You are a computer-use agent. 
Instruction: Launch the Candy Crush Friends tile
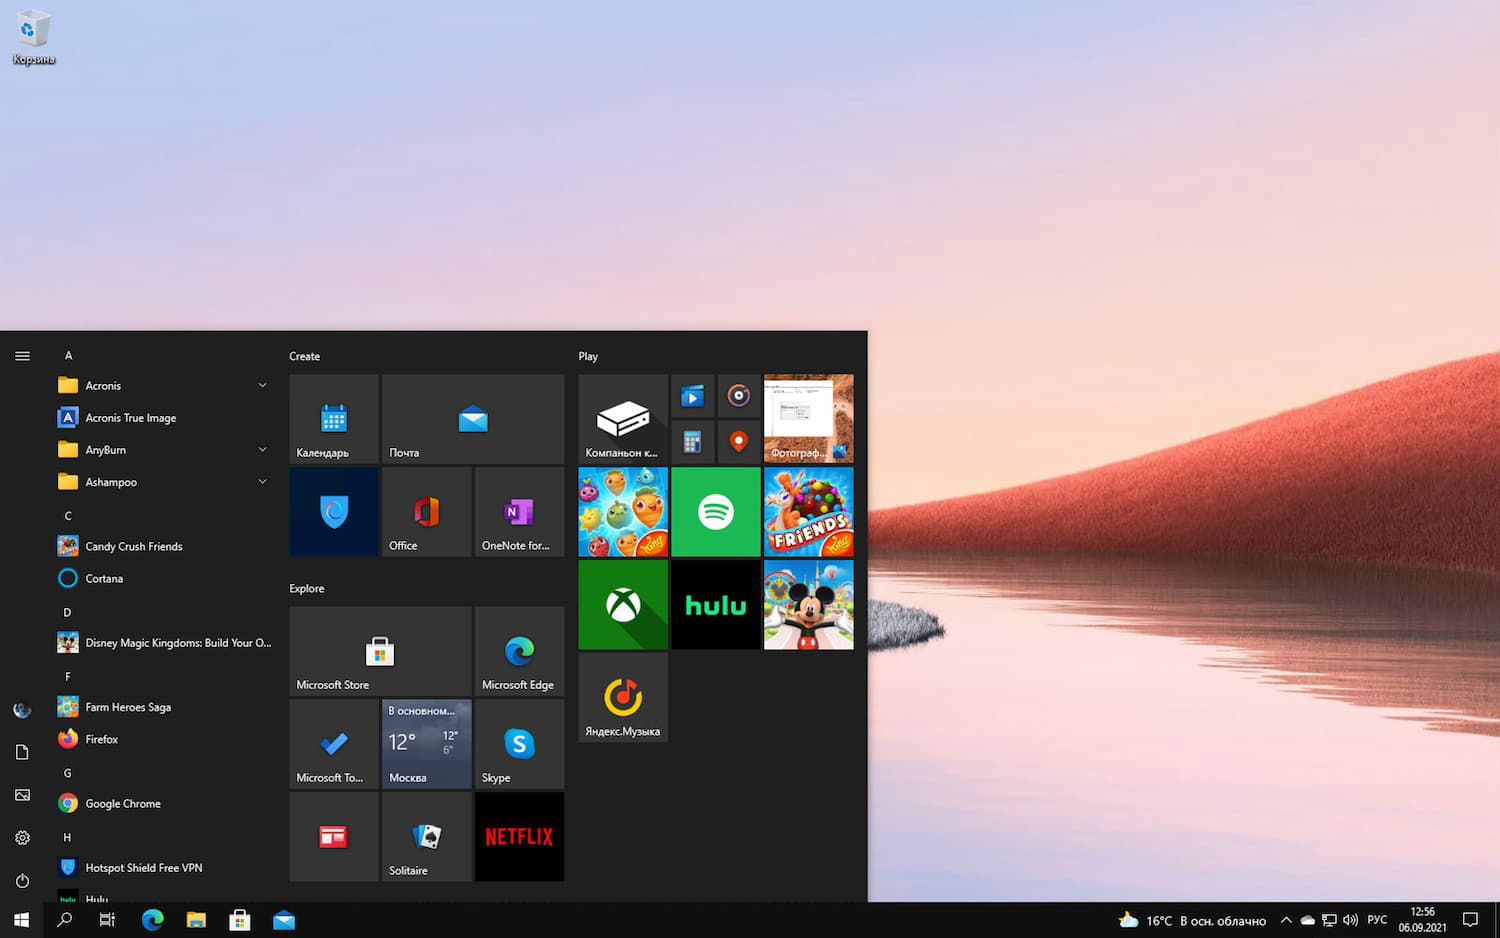click(809, 512)
